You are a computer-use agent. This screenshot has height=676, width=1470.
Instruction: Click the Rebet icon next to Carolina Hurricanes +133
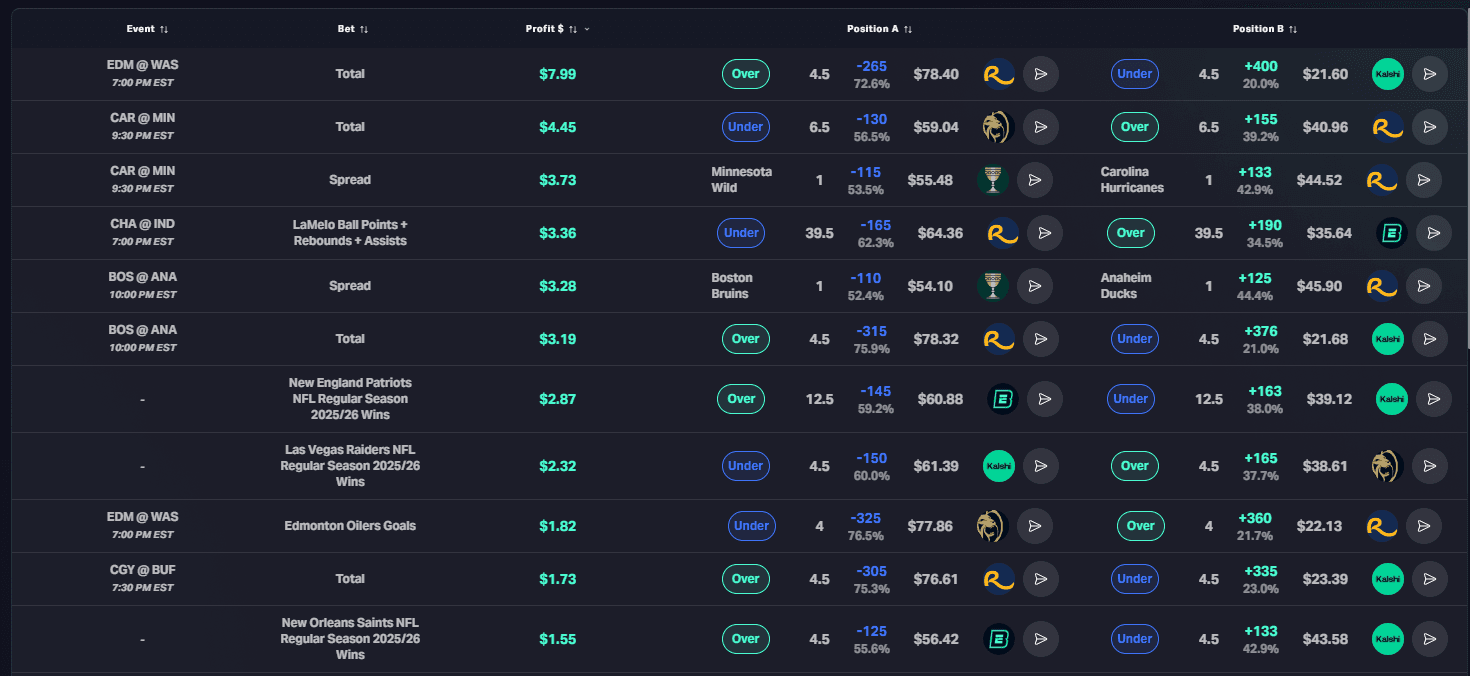pos(1382,180)
